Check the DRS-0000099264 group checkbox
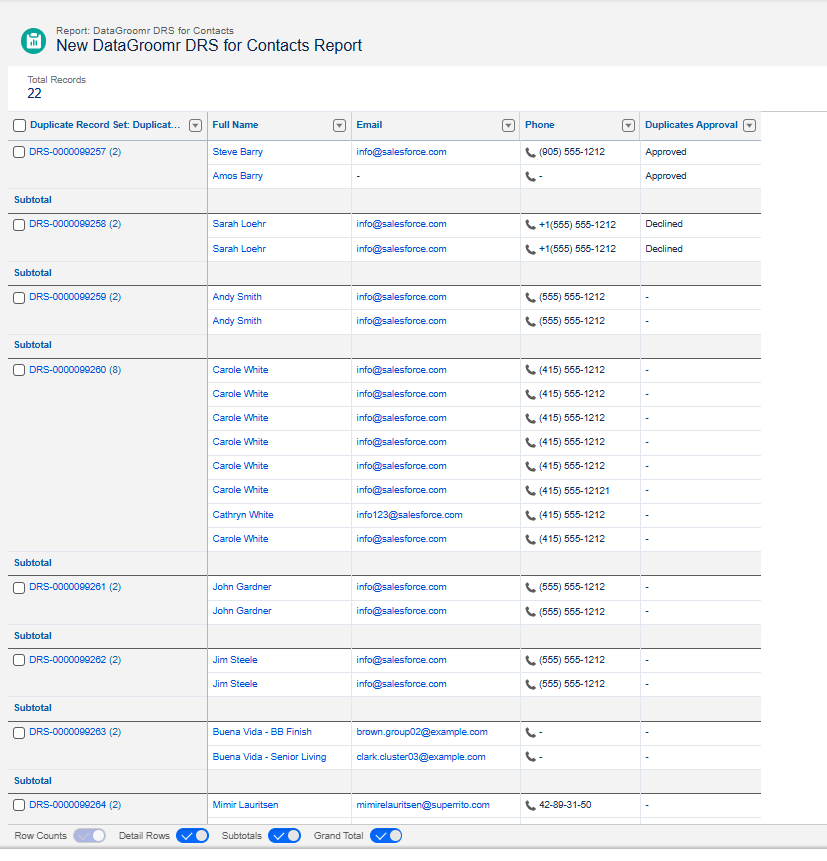Screen dimensions: 827x861 click(19, 805)
